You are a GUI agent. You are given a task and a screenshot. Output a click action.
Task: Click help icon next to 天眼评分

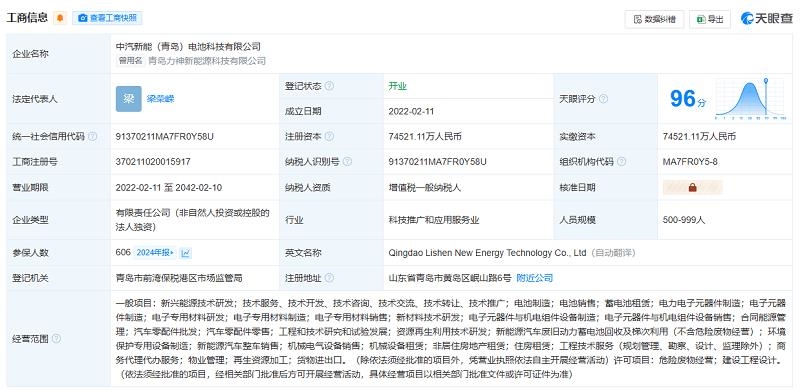[x=603, y=99]
